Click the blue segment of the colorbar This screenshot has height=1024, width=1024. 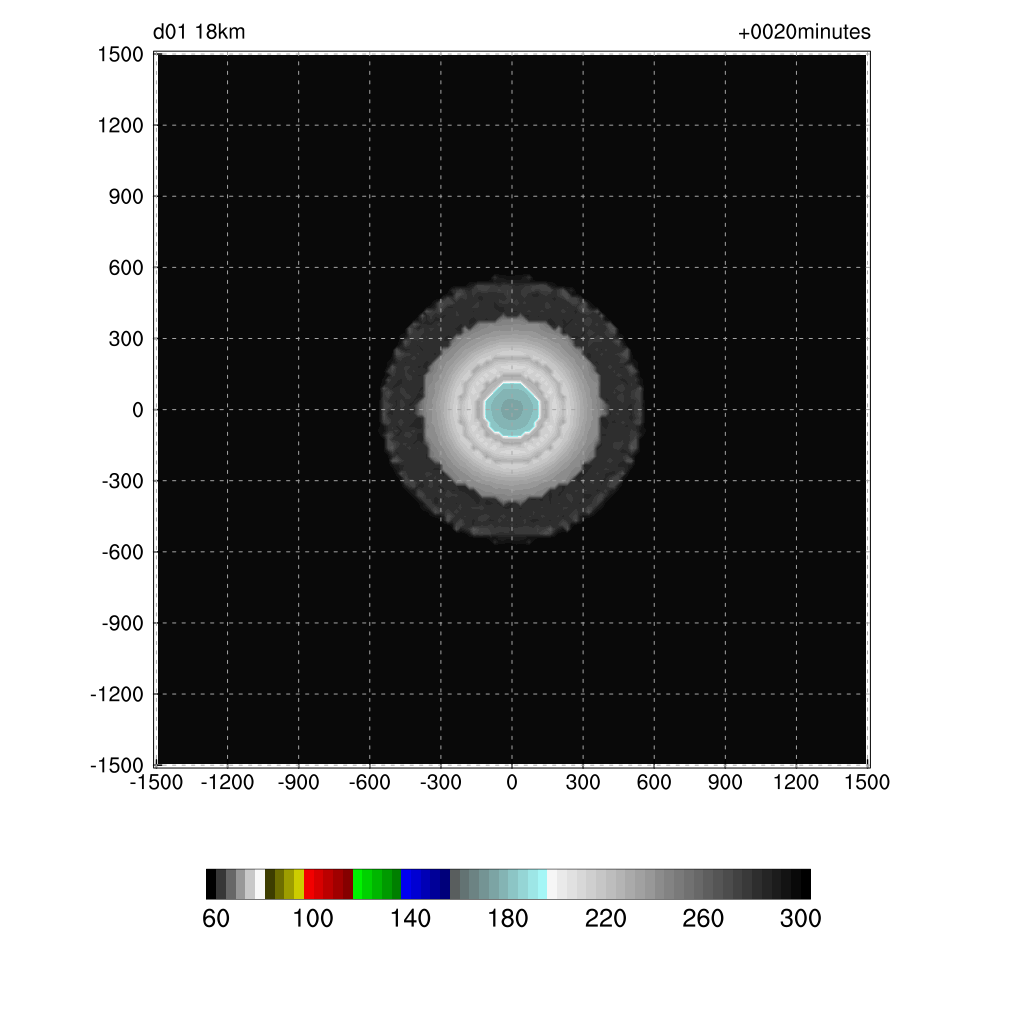[x=426, y=884]
